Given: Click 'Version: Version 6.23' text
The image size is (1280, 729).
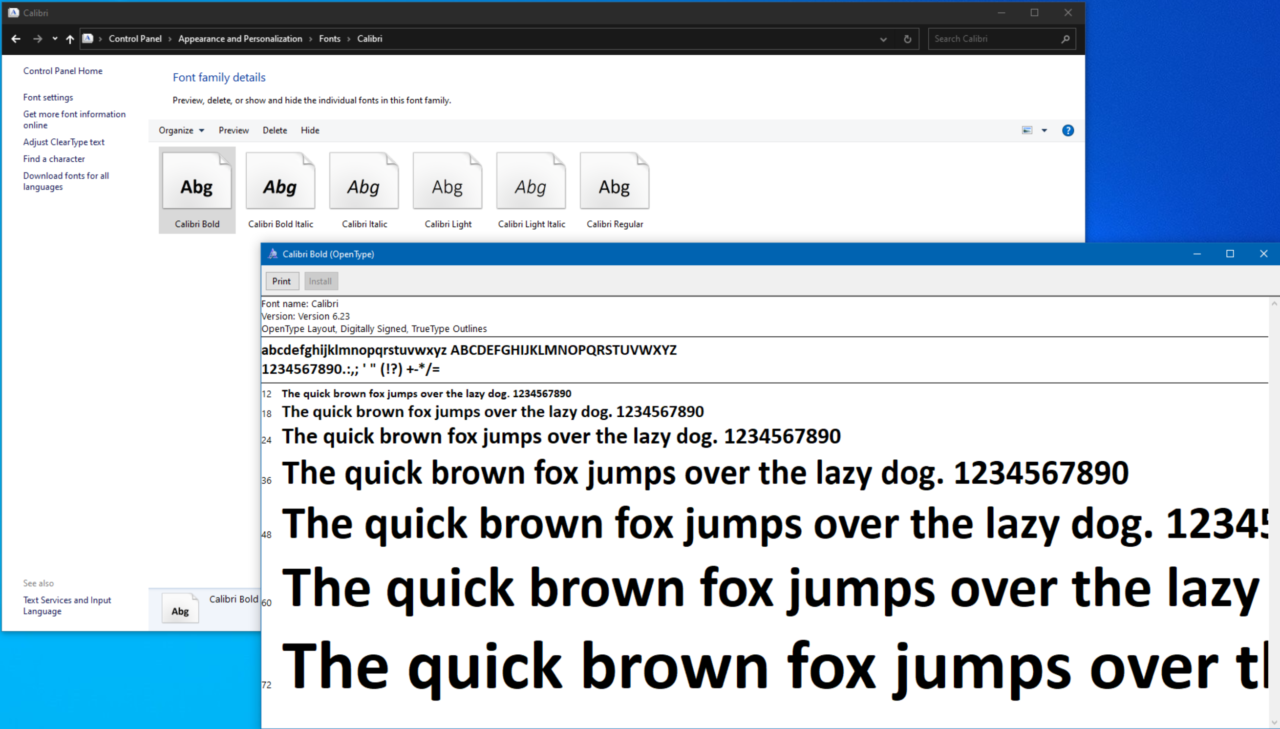Looking at the screenshot, I should coord(306,316).
